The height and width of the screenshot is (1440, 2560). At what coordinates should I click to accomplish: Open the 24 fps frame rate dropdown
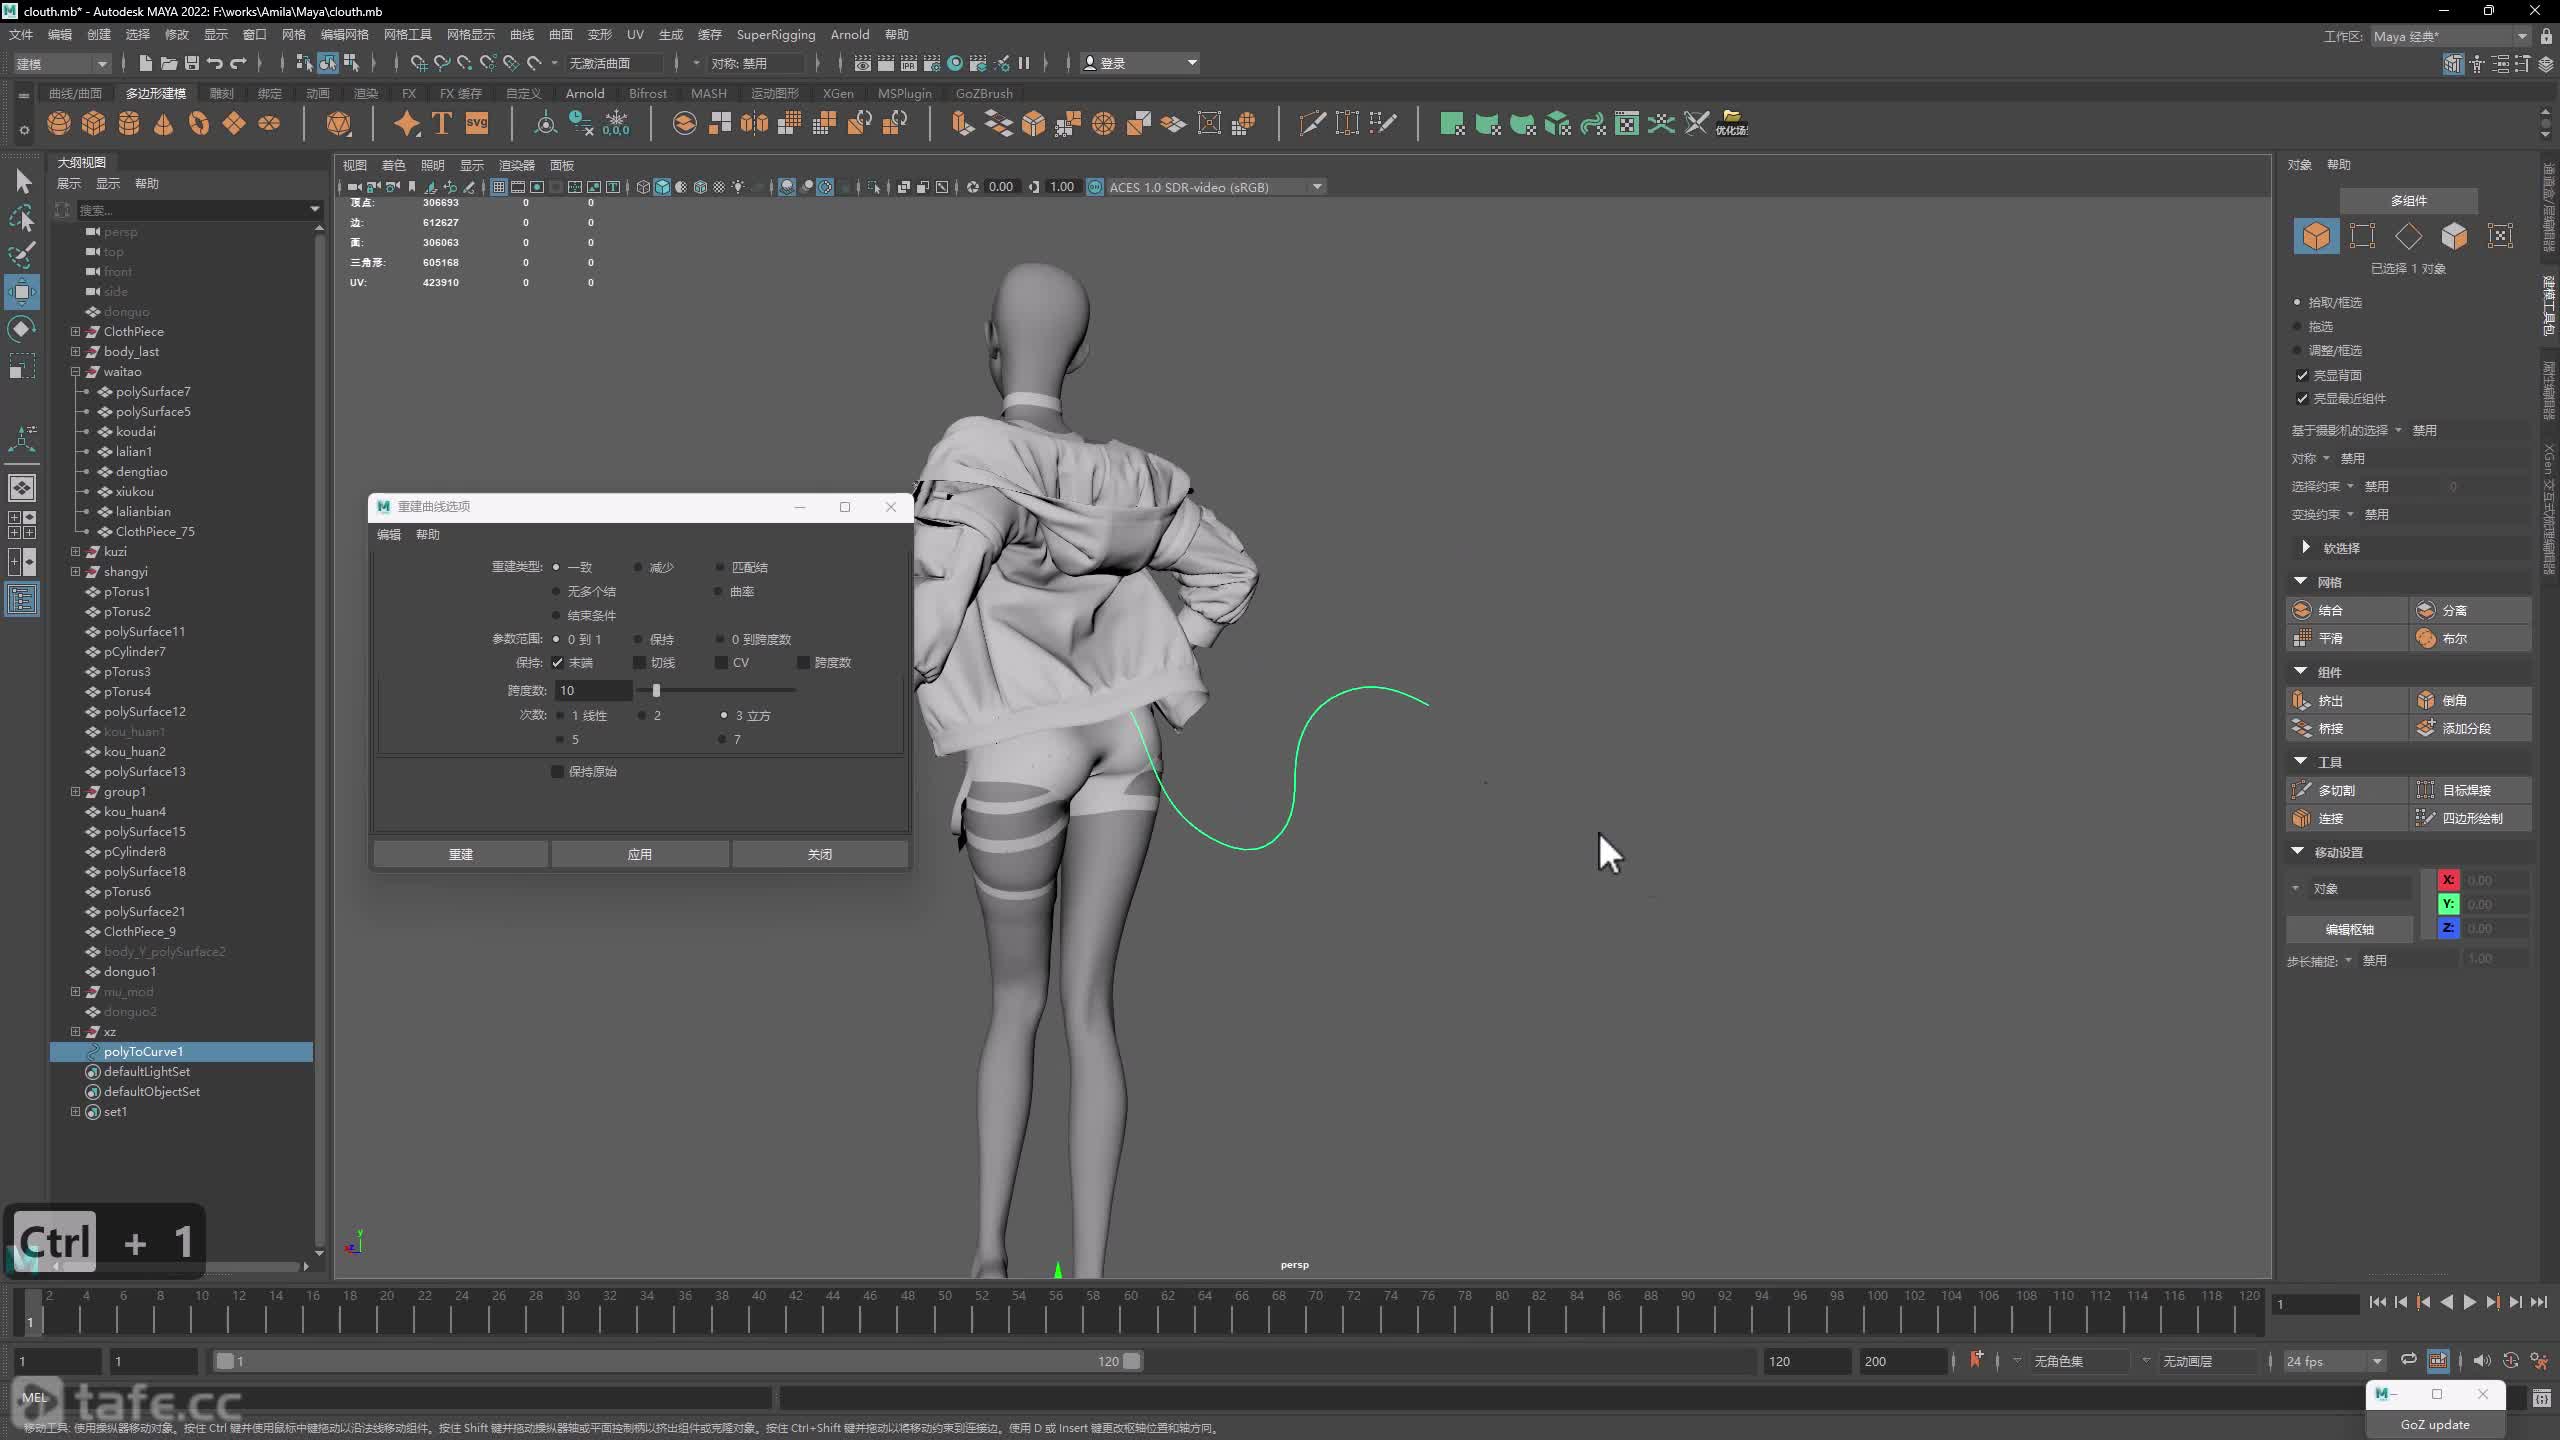2334,1361
